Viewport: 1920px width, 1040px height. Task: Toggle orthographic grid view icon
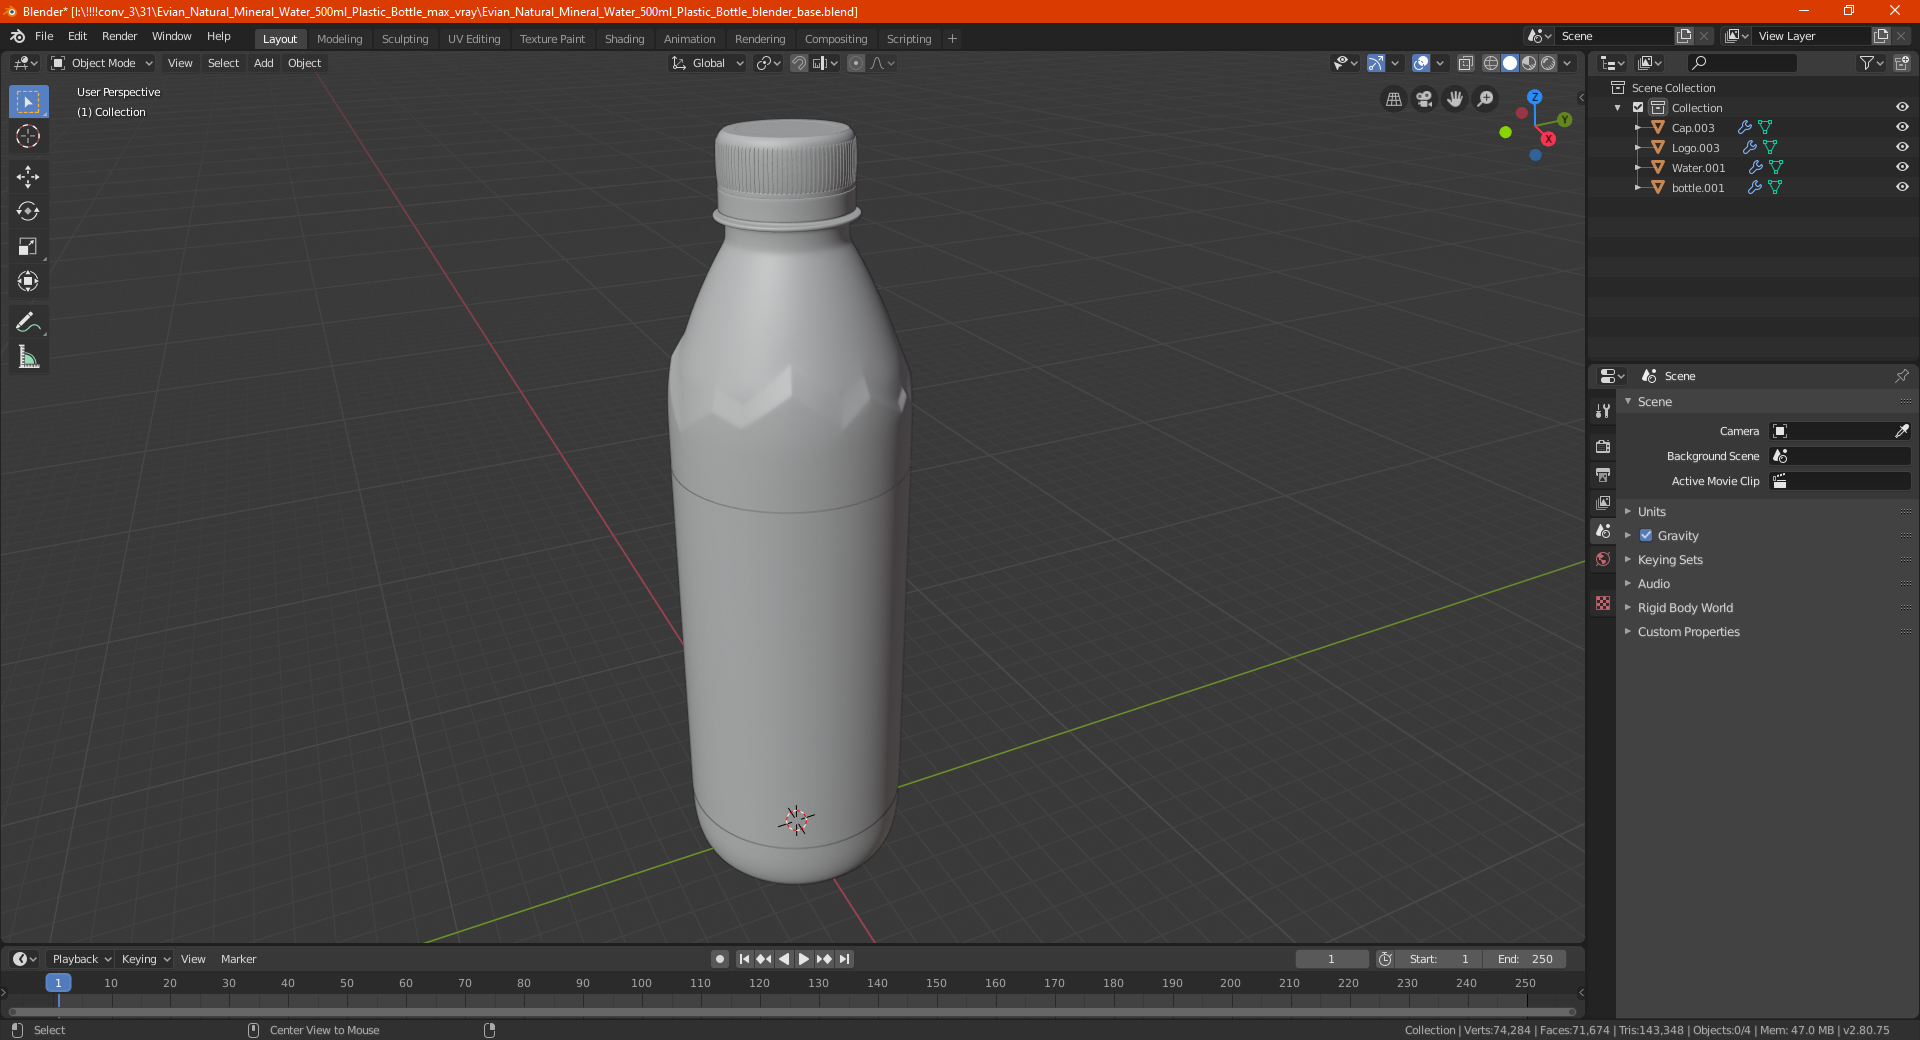1393,99
